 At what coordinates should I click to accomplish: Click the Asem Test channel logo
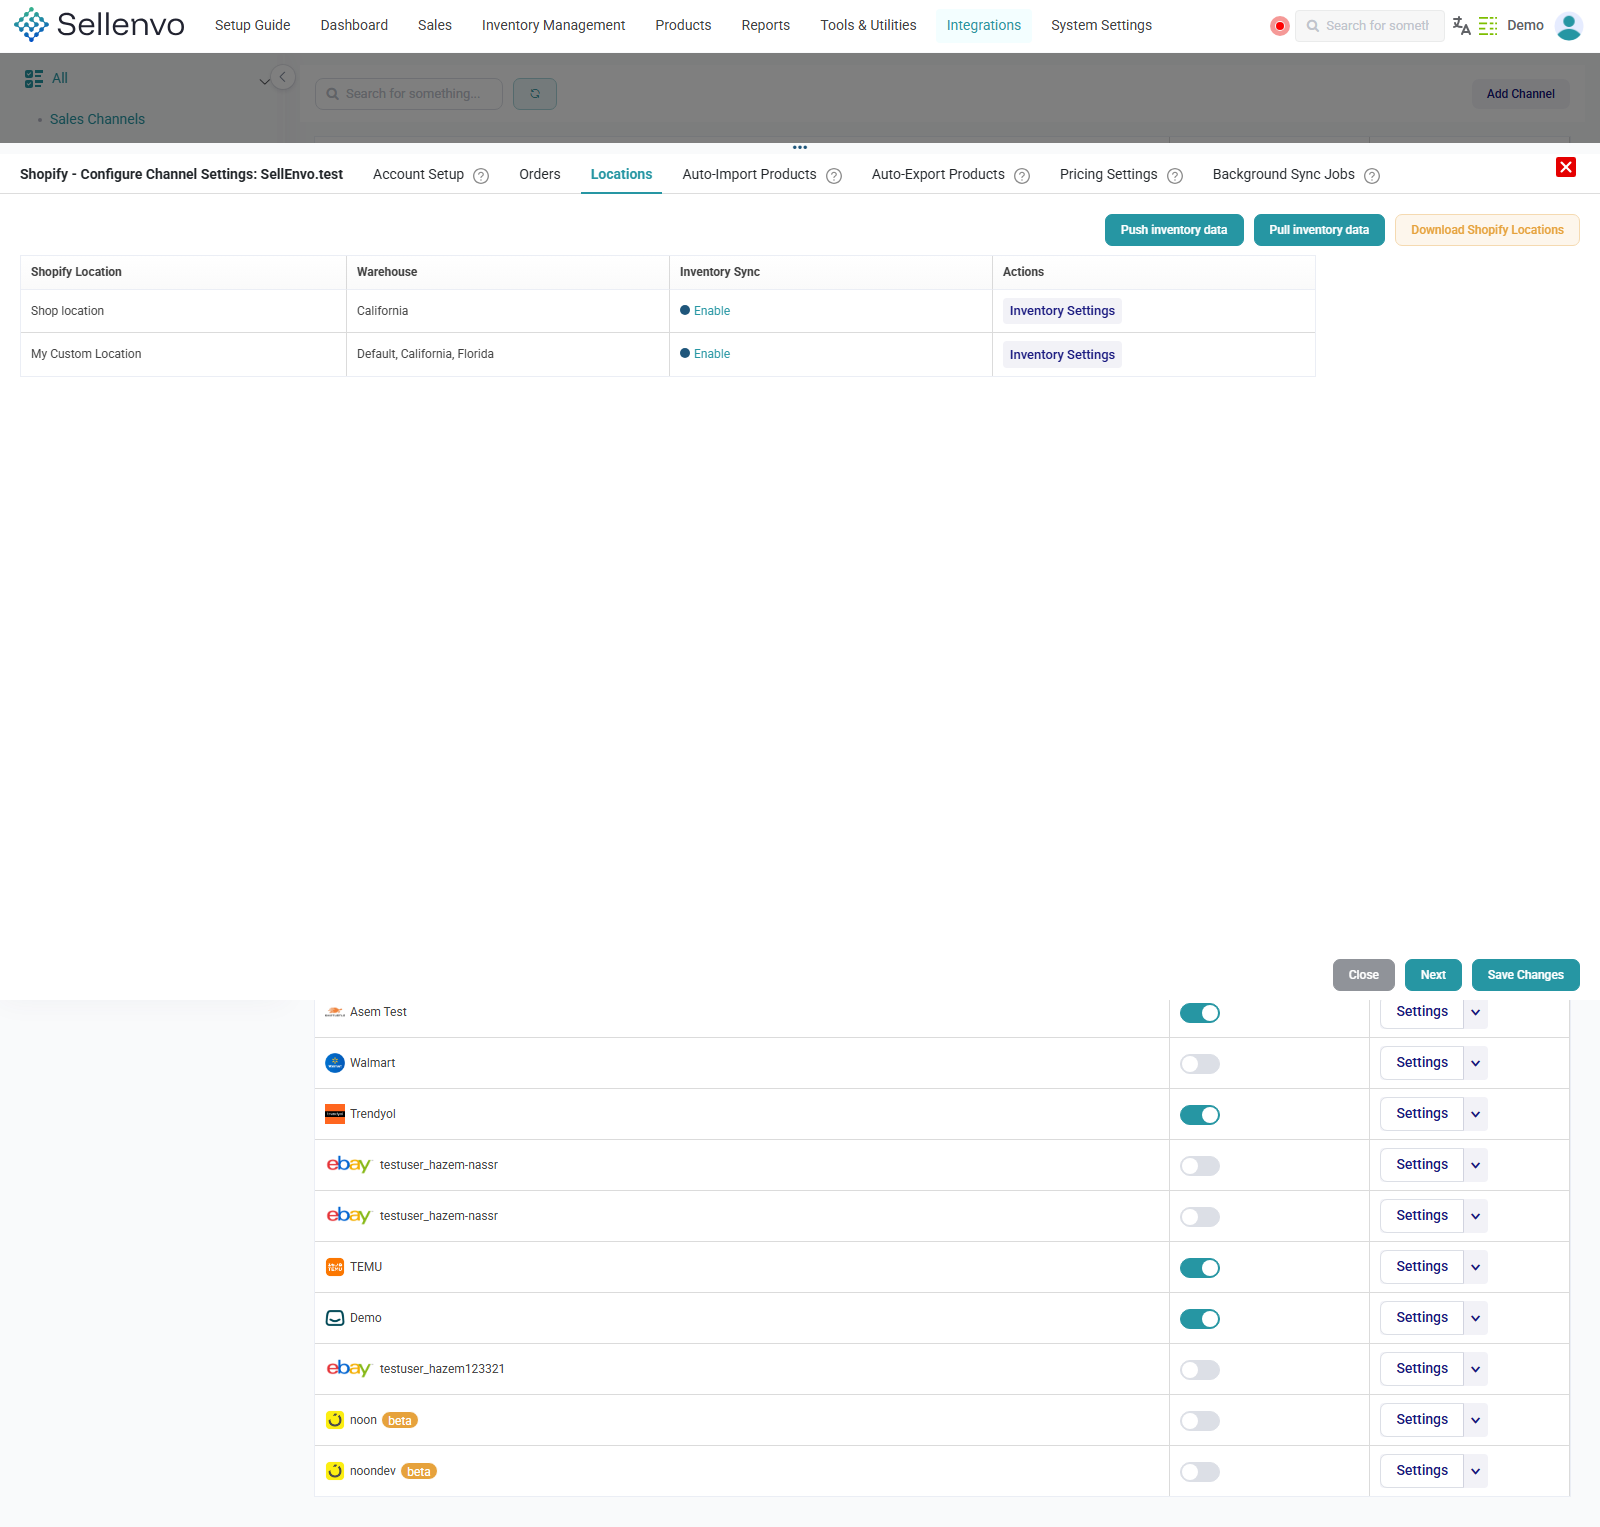335,1012
